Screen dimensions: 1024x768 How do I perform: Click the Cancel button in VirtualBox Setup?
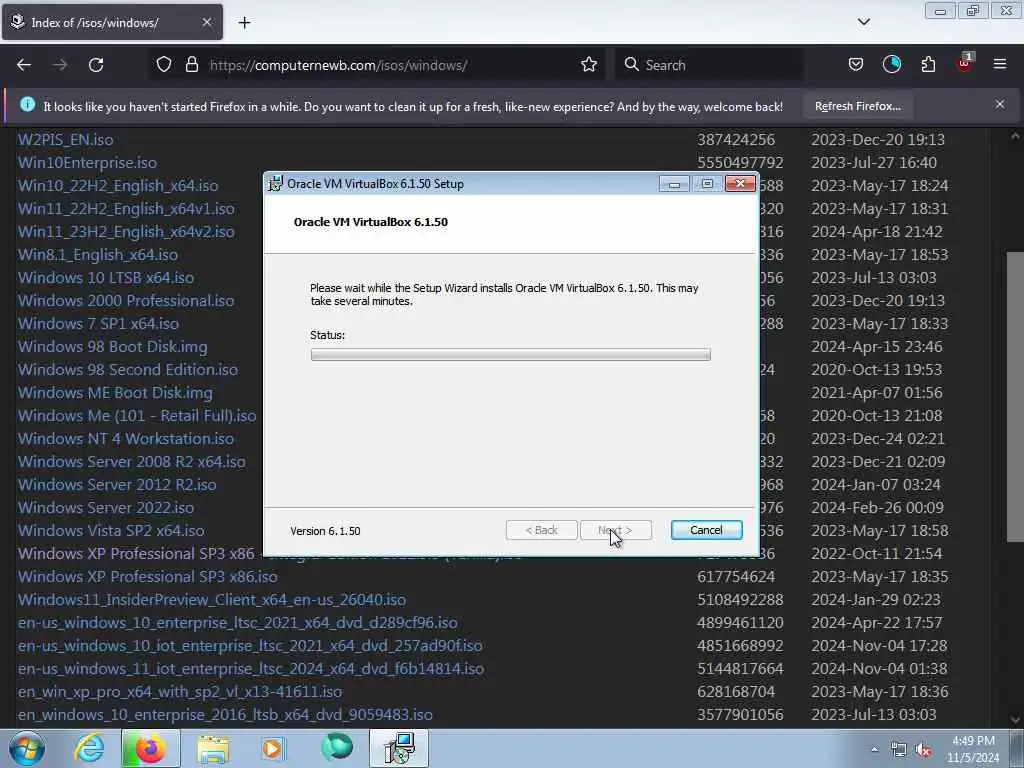(706, 530)
